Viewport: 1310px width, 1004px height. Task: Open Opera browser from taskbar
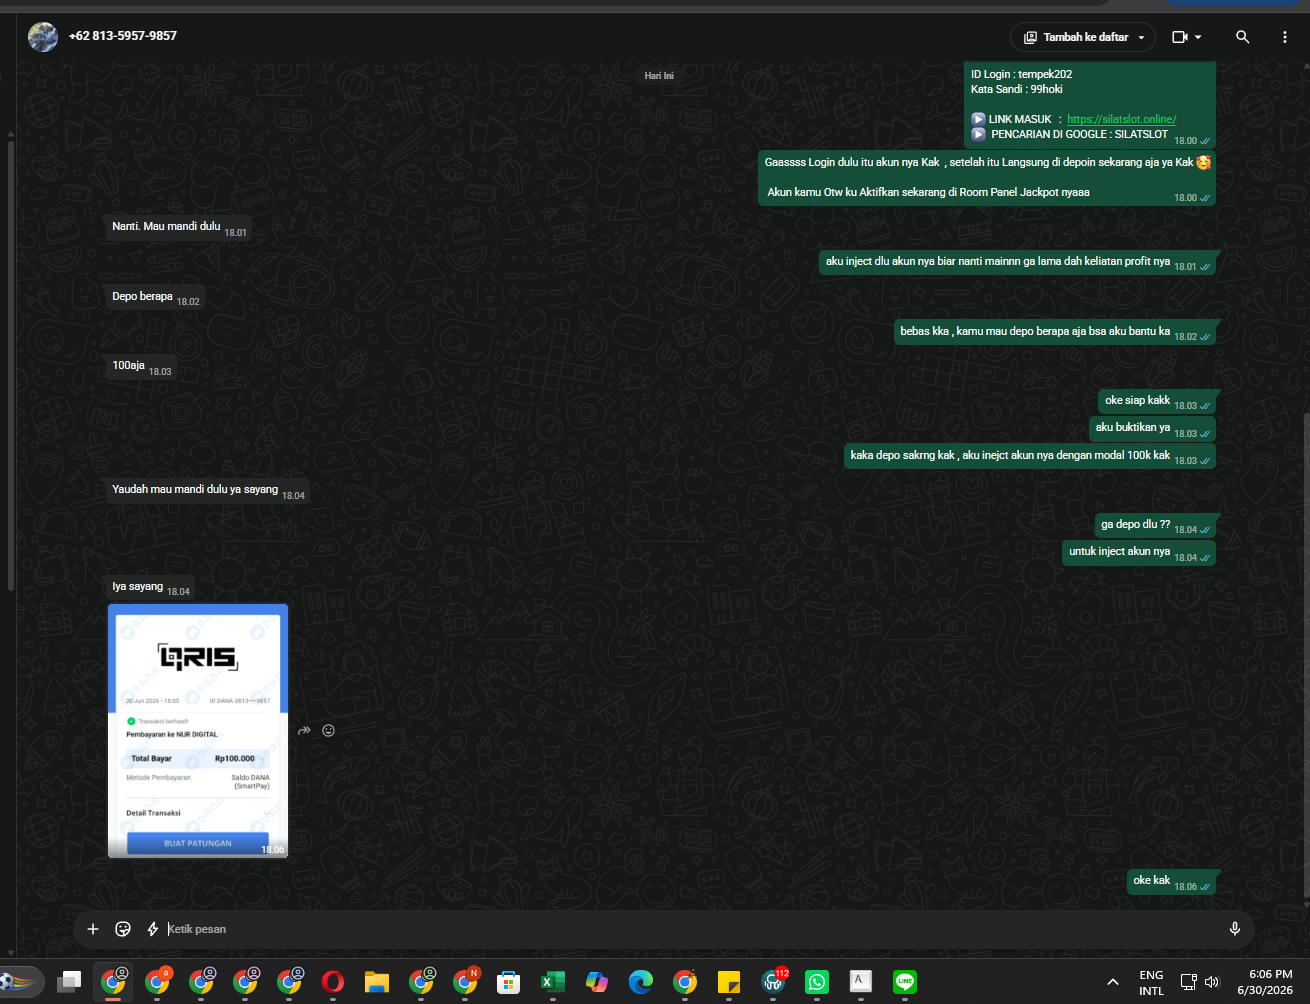click(333, 982)
